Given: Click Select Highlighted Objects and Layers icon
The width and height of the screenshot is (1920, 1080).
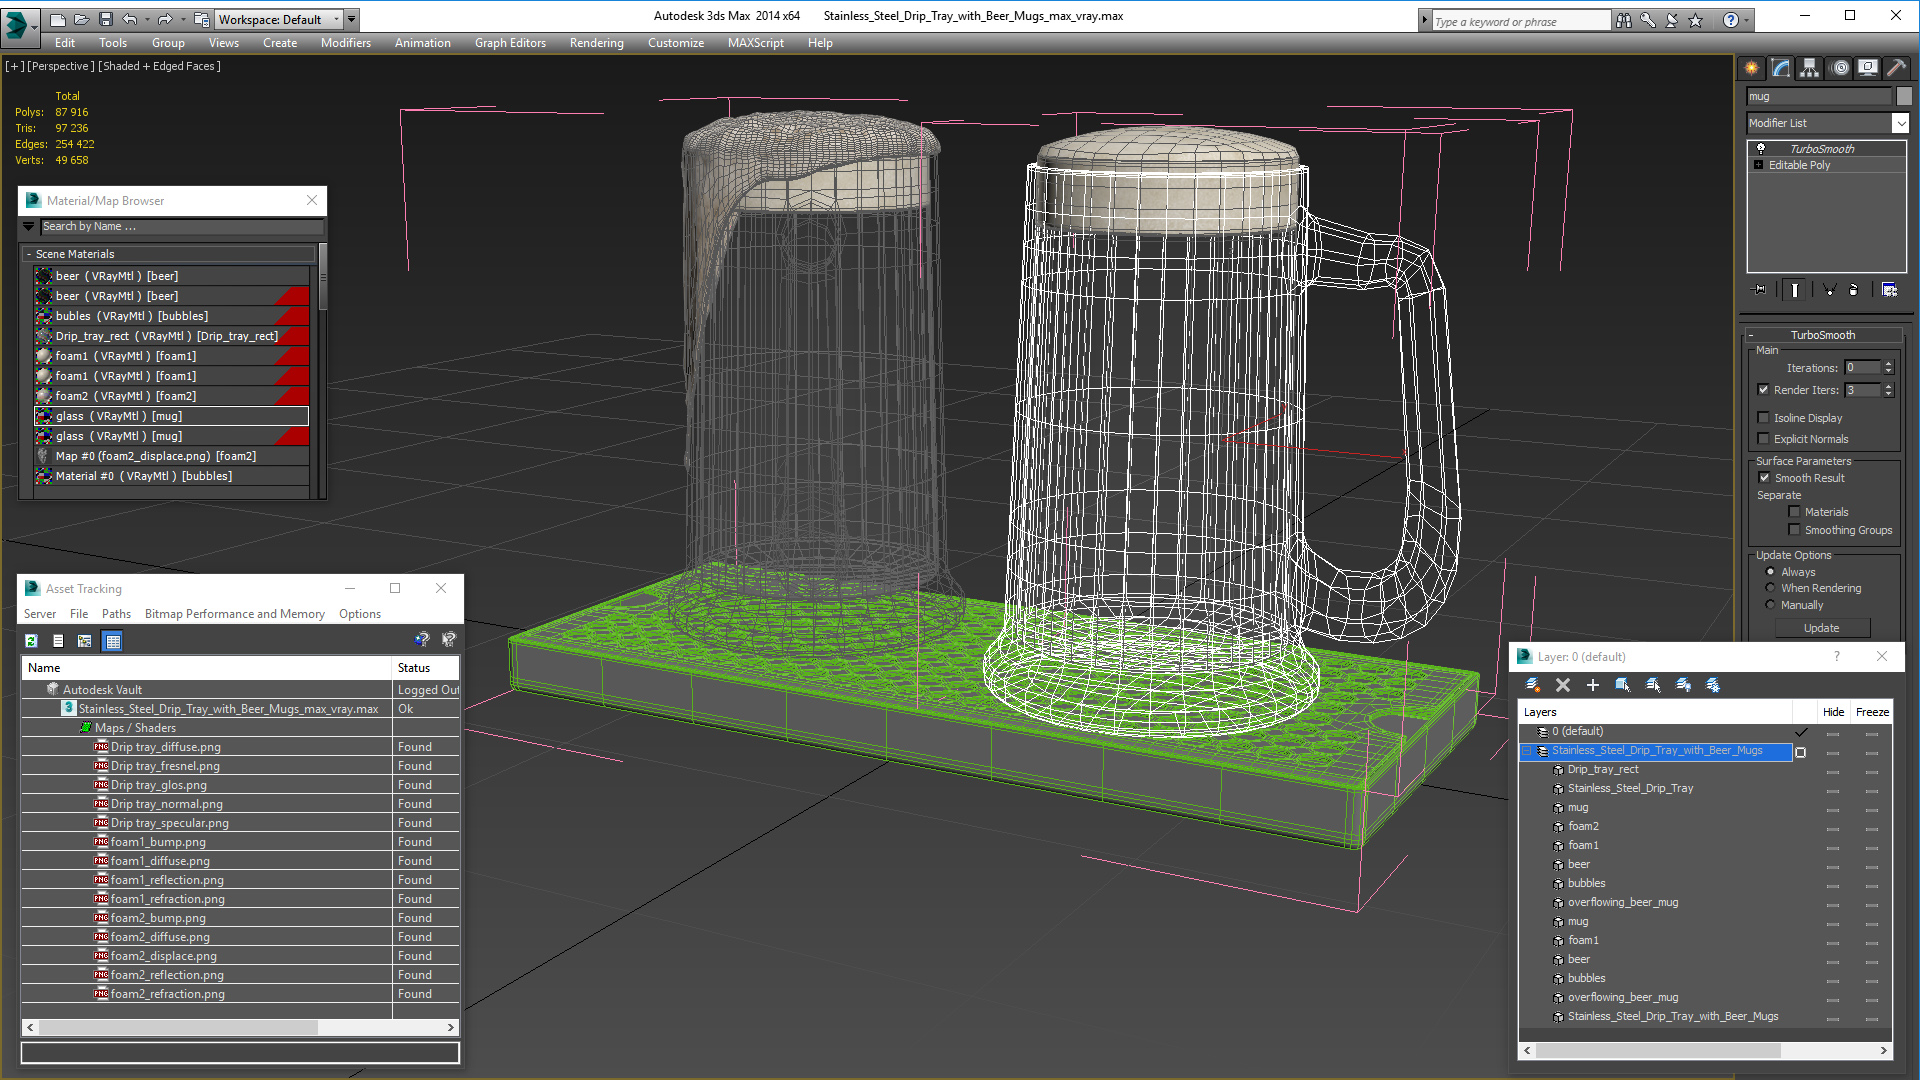Looking at the screenshot, I should coord(1623,685).
